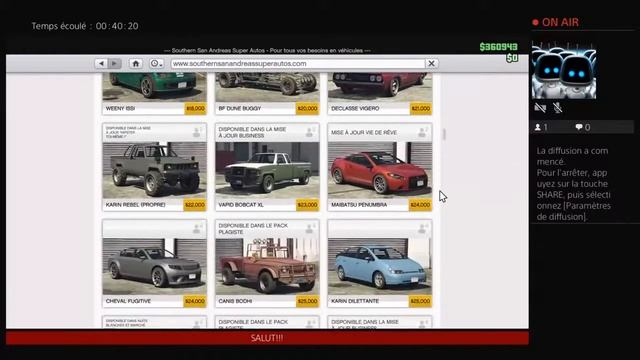Click the player icon on Karin Dilettante card
The height and width of the screenshot is (360, 640).
click(x=422, y=229)
